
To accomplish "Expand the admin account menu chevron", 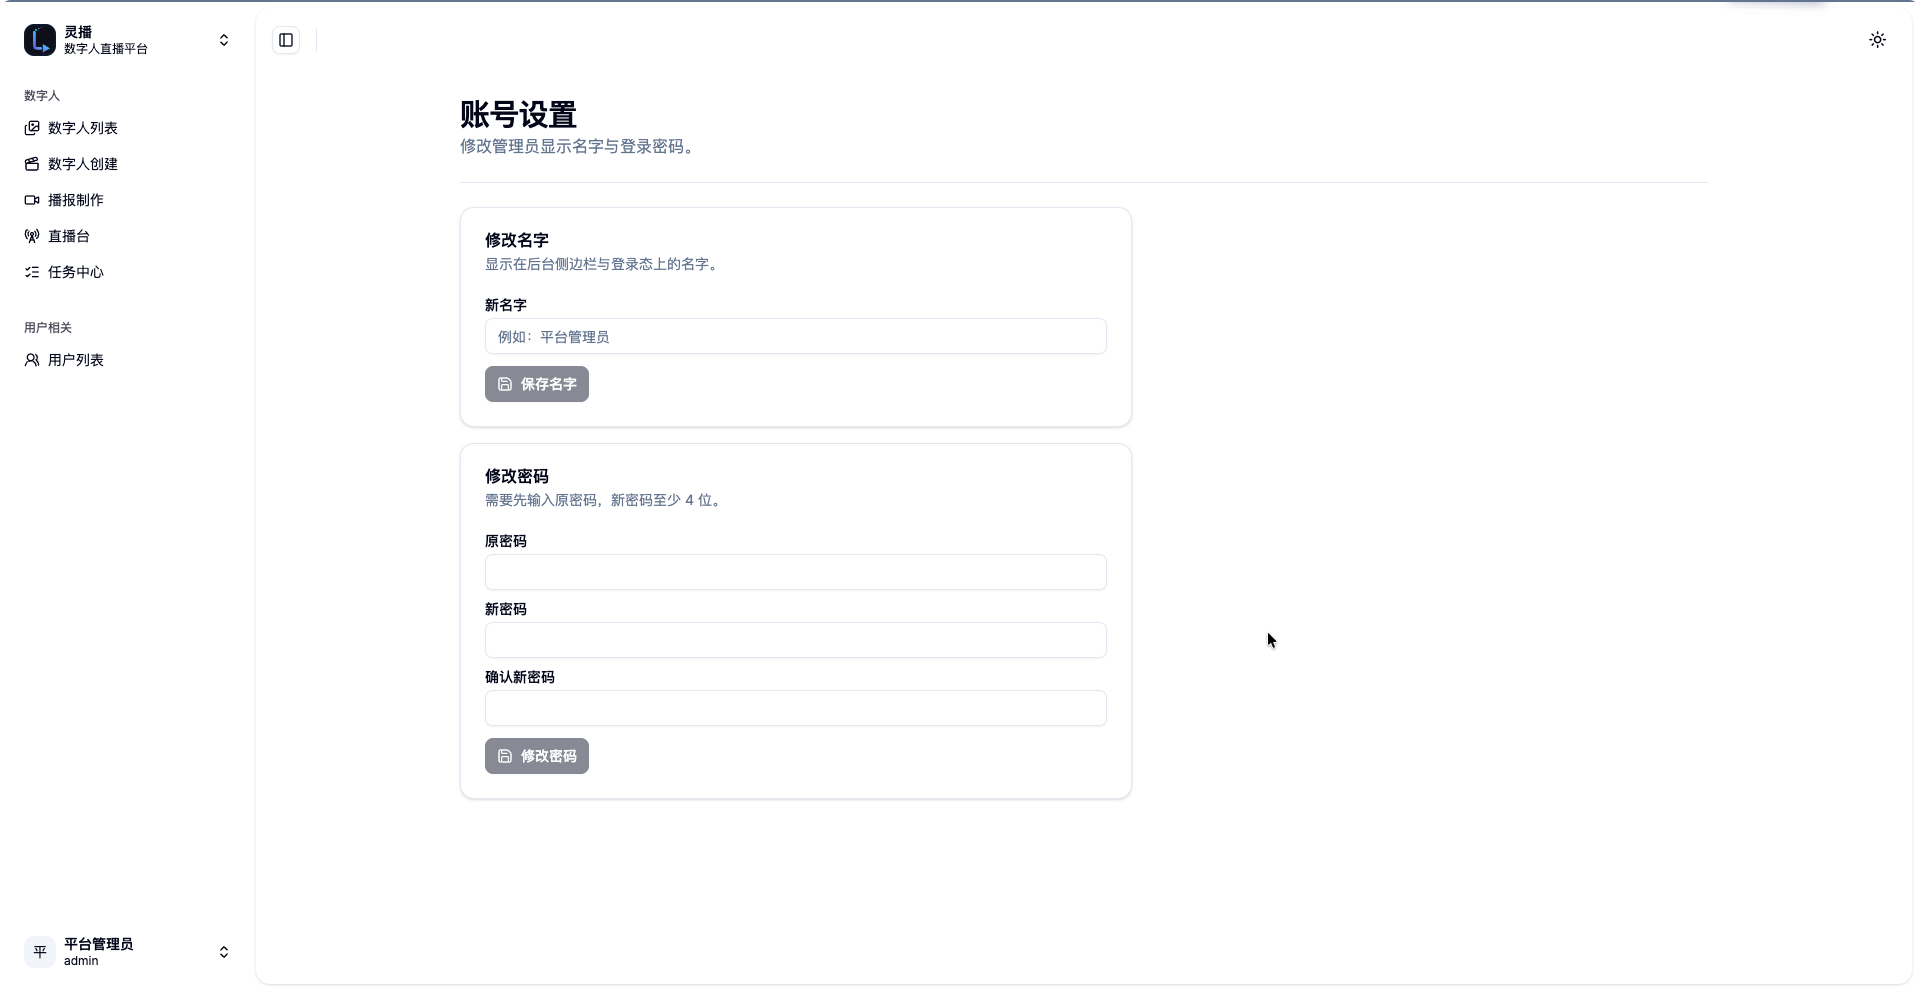I will [x=224, y=952].
